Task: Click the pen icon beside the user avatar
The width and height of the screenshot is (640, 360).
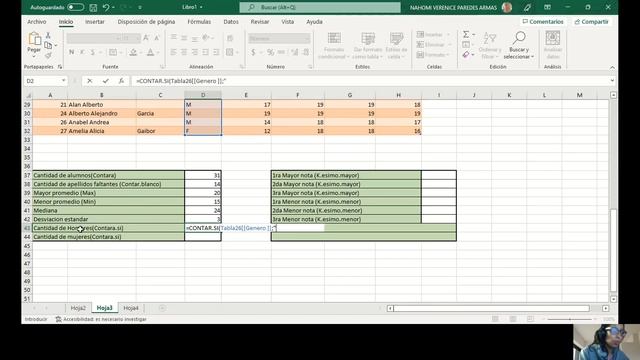Action: click(x=527, y=7)
